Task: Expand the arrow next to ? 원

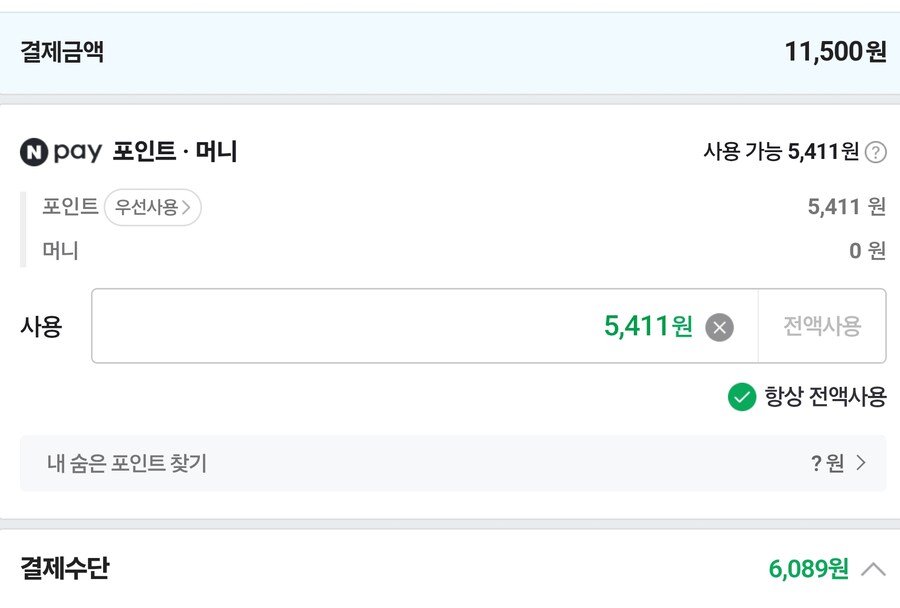Action: click(862, 463)
